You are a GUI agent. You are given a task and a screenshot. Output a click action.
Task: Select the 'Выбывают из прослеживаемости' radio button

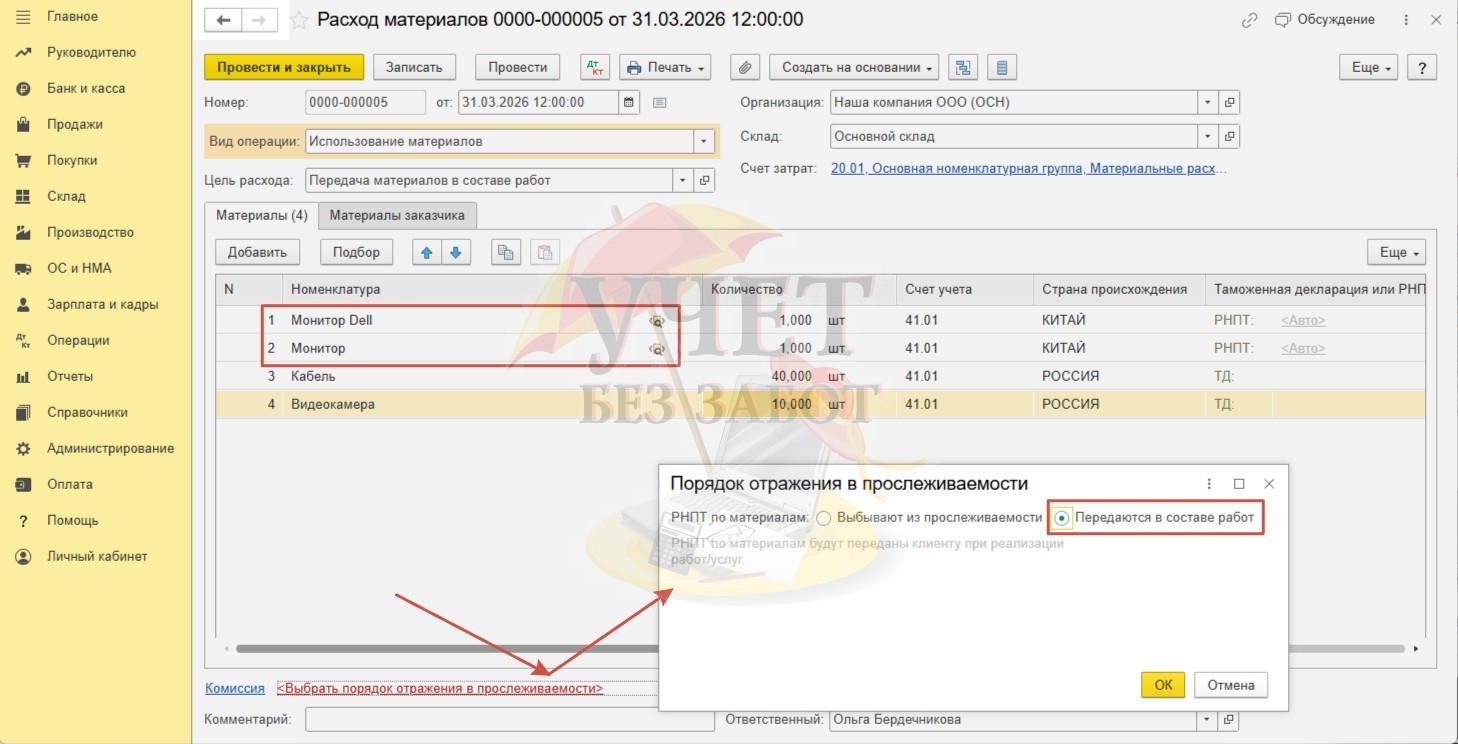[824, 518]
